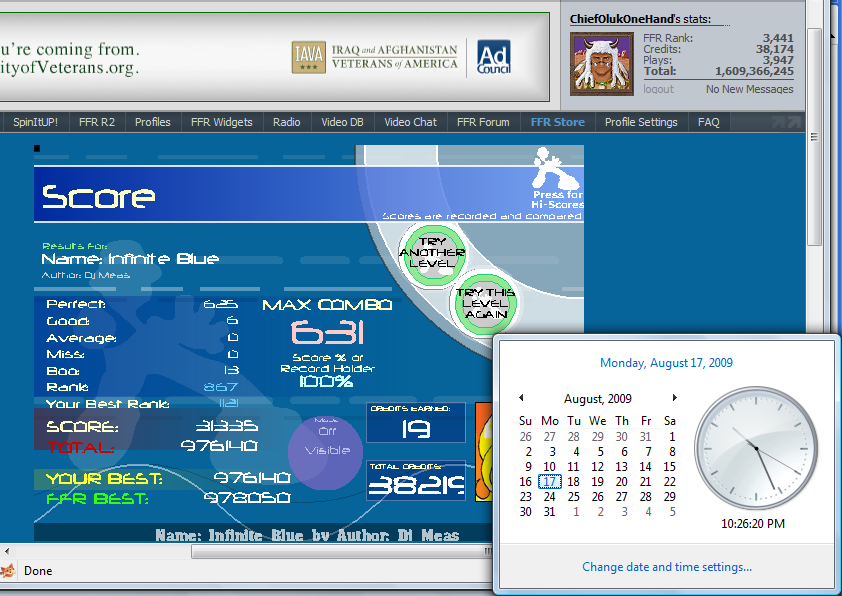
Task: Go to previous month in calendar
Action: [x=521, y=398]
